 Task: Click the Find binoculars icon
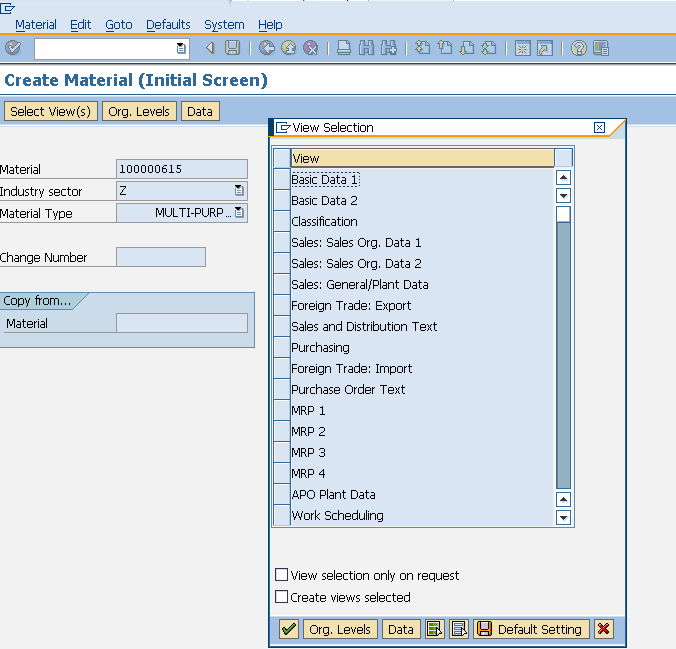pos(366,48)
